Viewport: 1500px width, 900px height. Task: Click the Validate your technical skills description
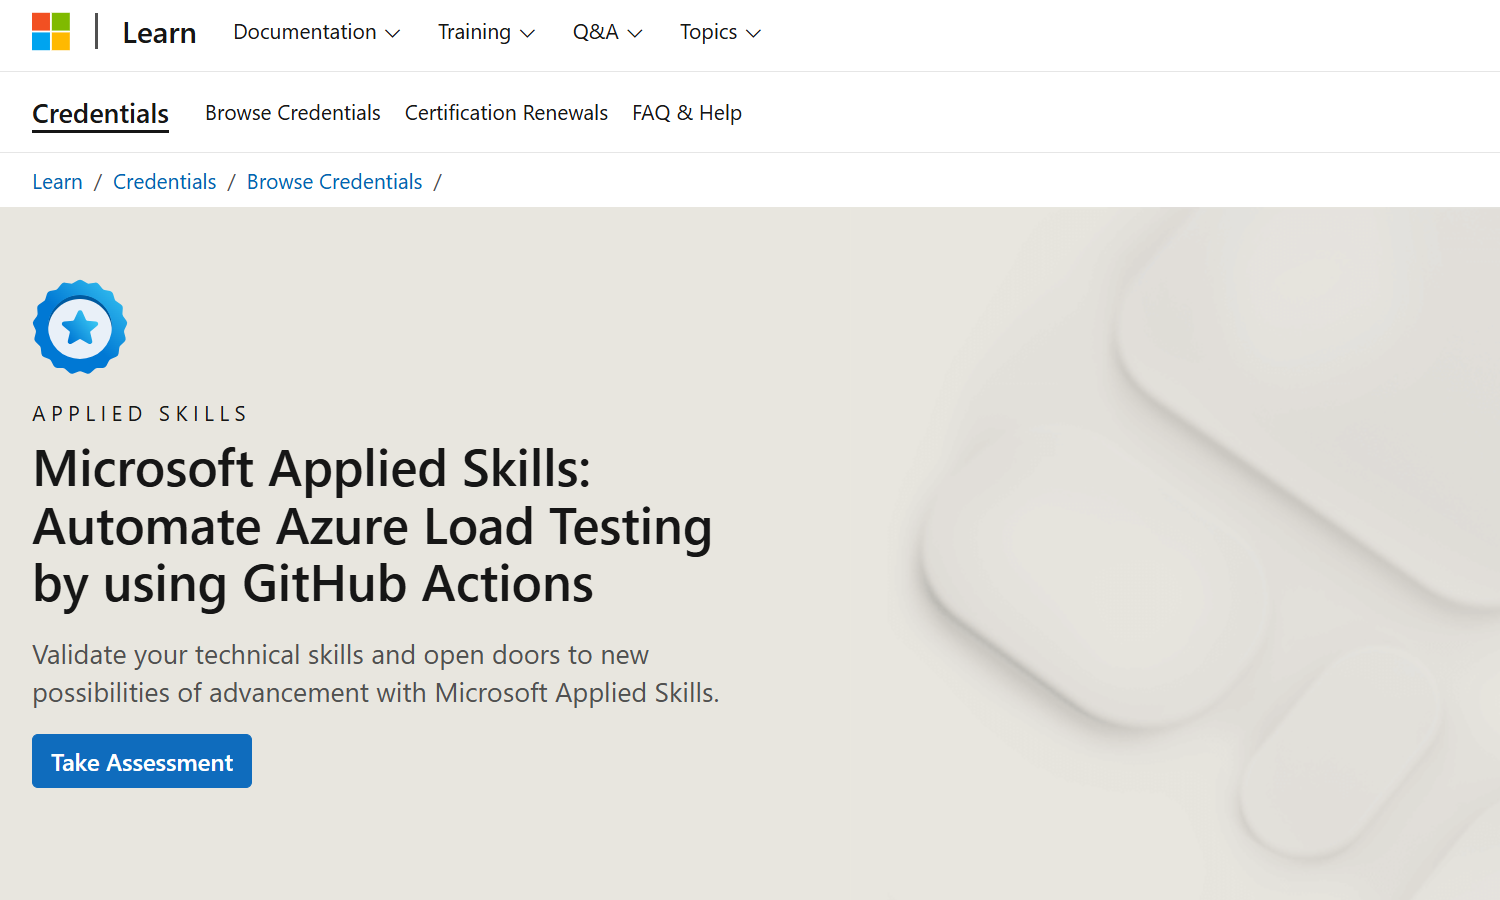pyautogui.click(x=375, y=674)
